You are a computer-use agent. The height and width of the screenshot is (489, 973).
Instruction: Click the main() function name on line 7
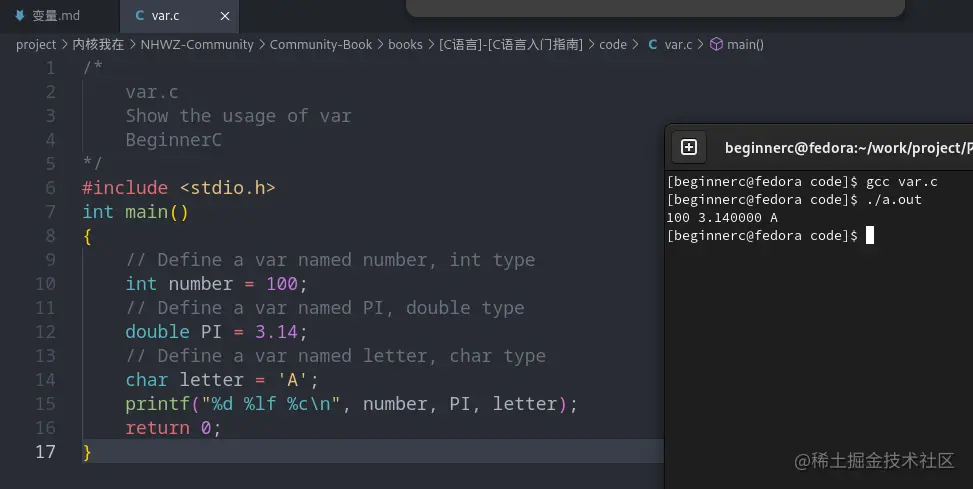point(156,212)
